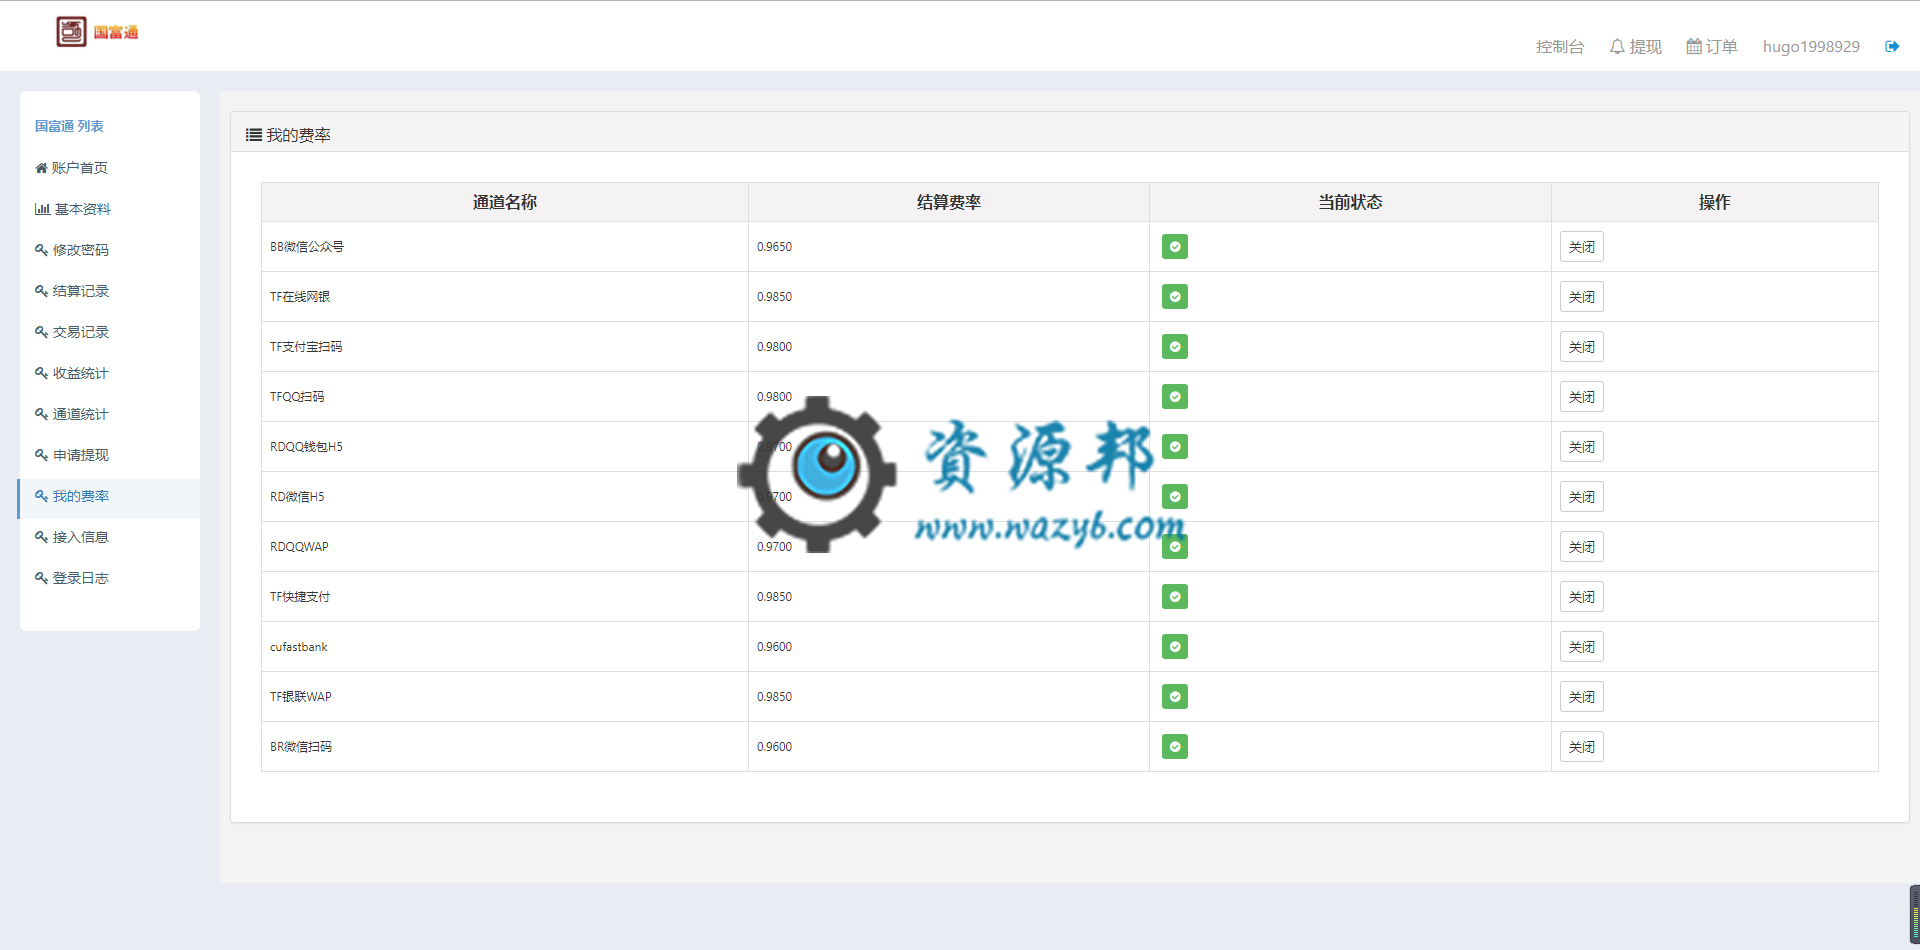This screenshot has width=1920, height=950.
Task: Open 订单 calendar link in header
Action: pos(1712,47)
